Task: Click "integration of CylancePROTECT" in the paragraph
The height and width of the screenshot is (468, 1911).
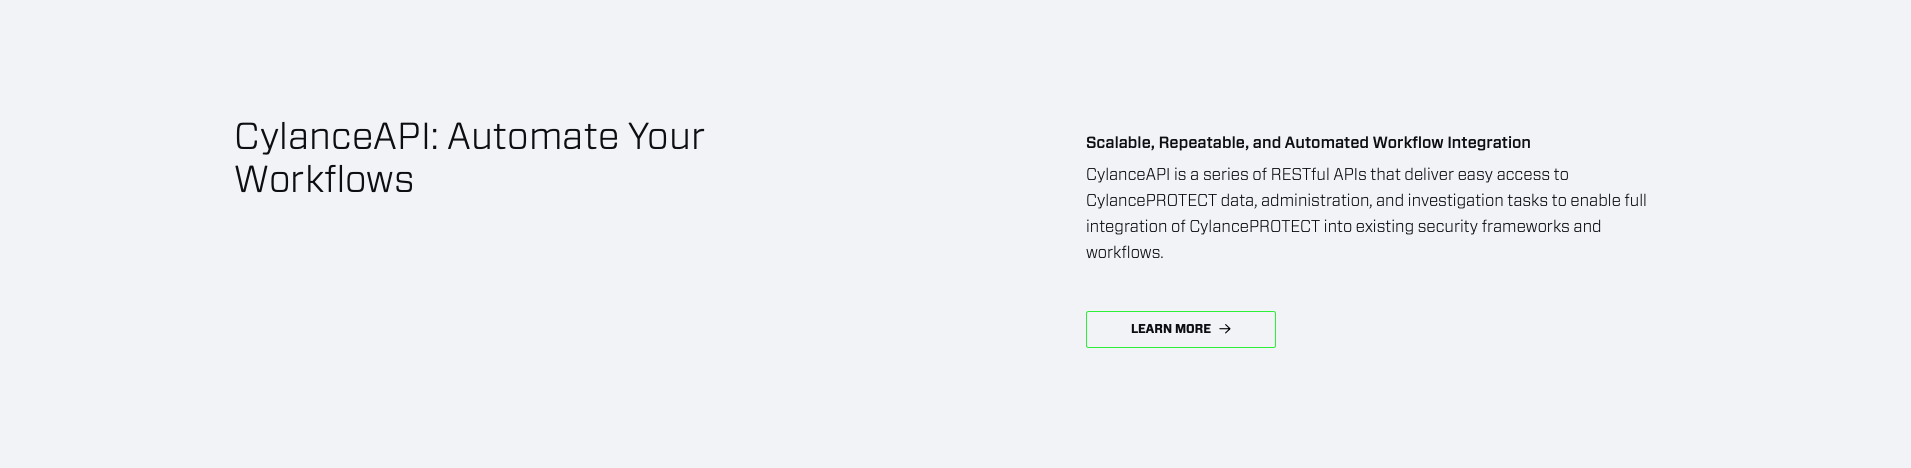Action: [1202, 227]
